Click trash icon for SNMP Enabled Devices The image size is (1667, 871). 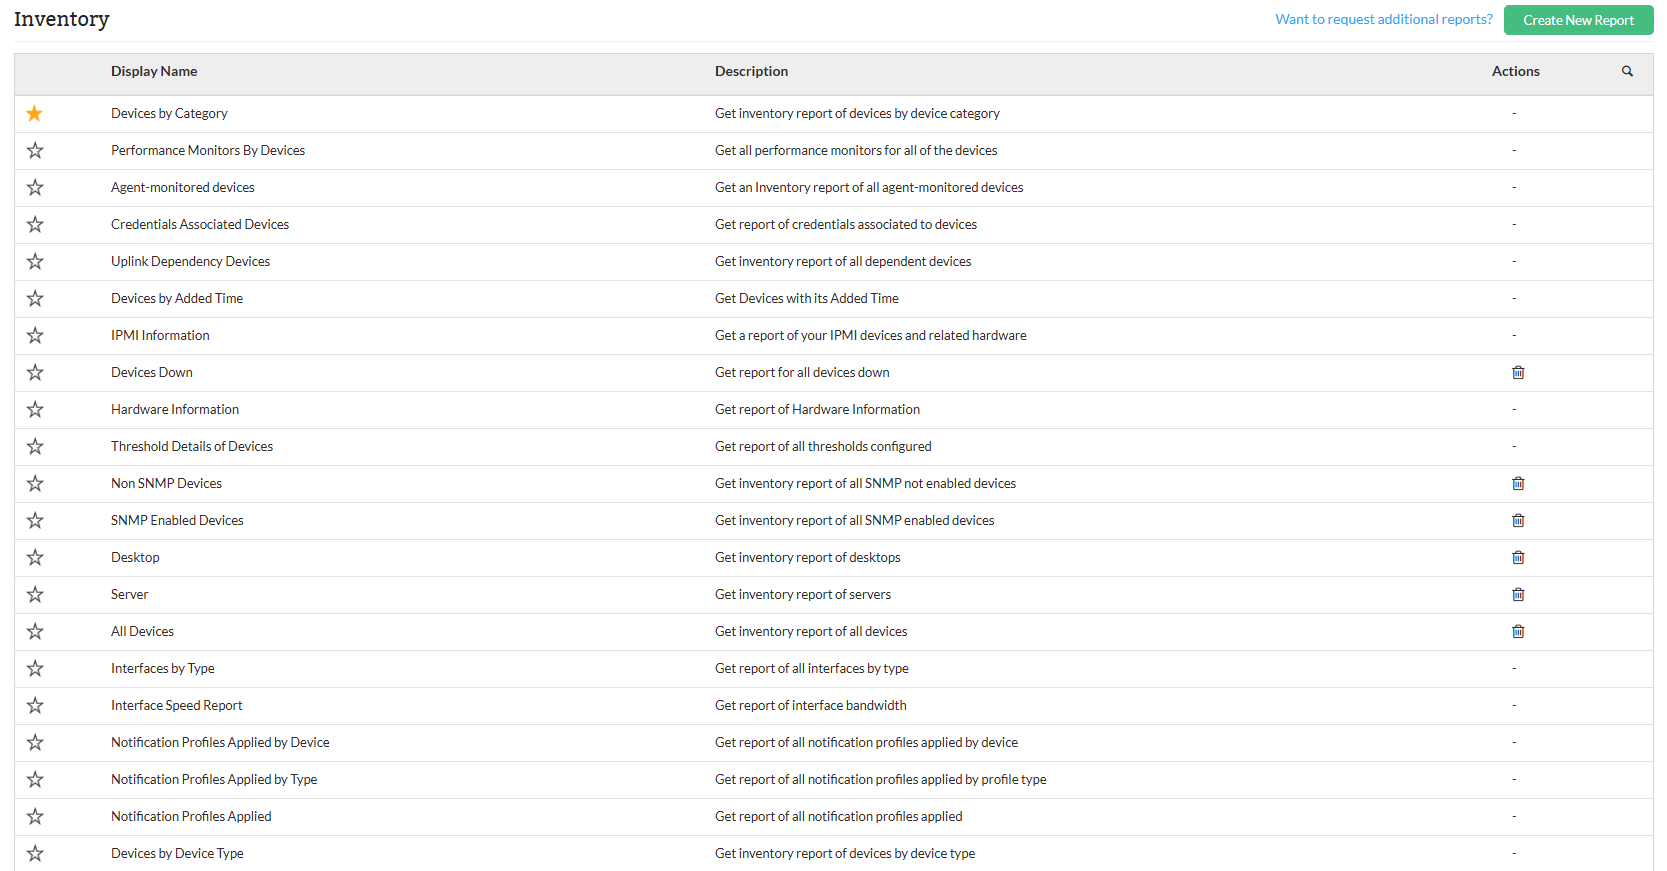[x=1518, y=520]
